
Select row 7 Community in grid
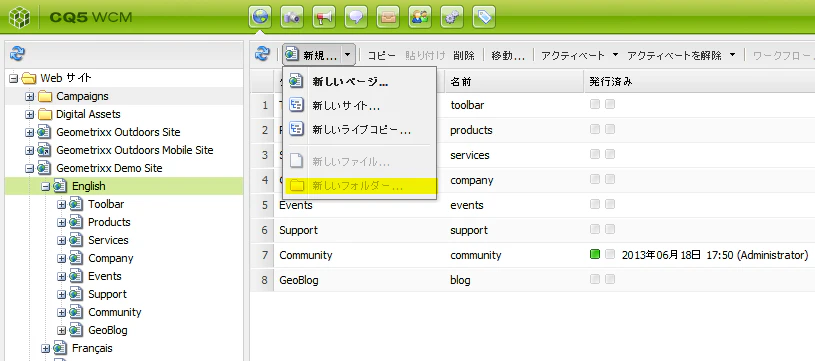click(532, 255)
